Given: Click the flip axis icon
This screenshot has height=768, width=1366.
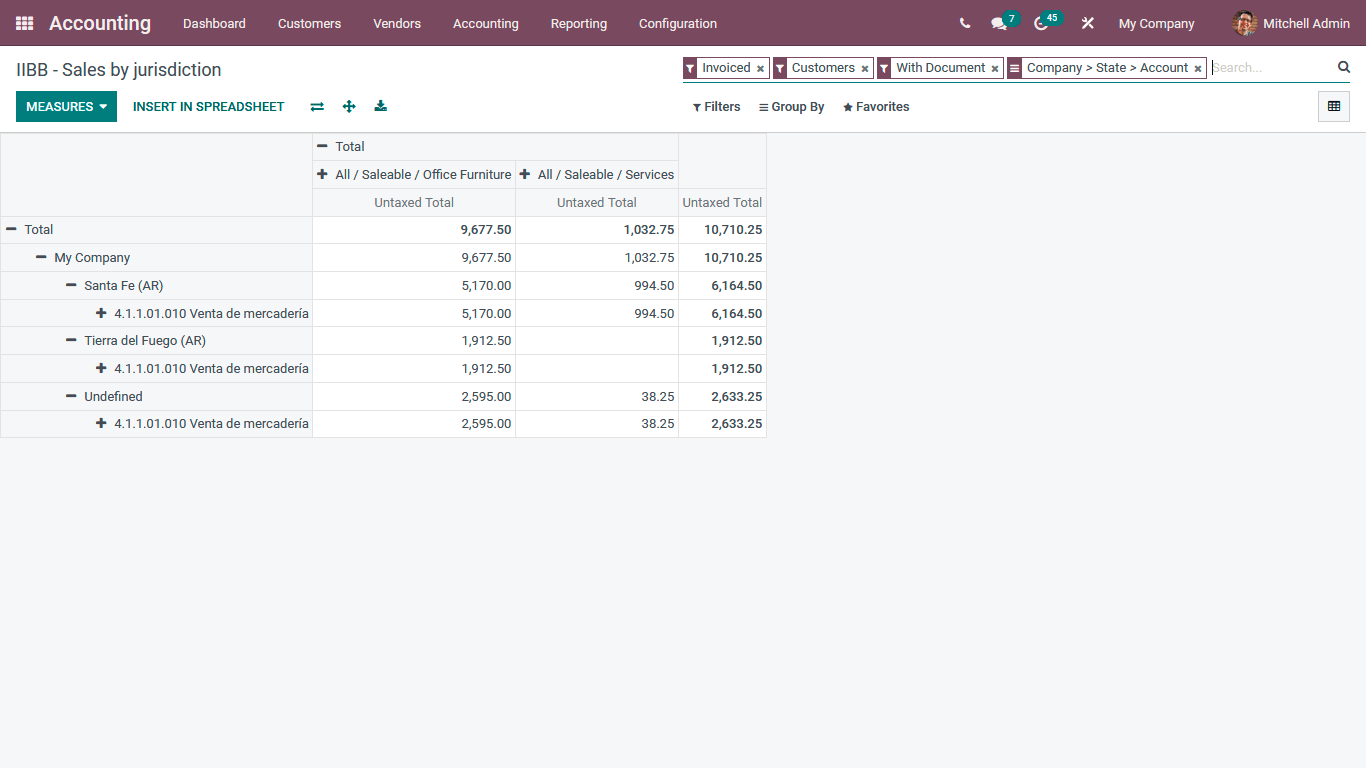Looking at the screenshot, I should (317, 107).
